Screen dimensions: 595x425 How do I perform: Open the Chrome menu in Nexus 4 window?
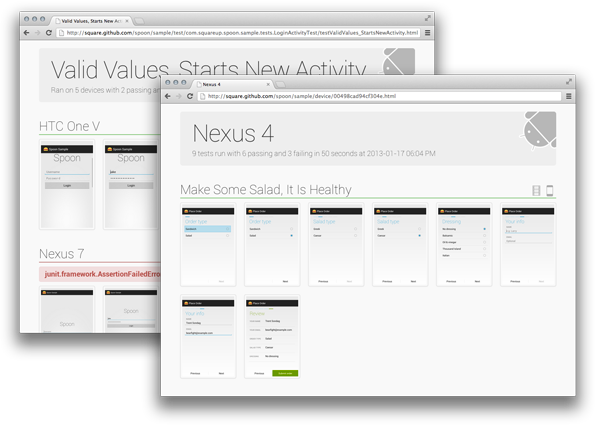[568, 96]
